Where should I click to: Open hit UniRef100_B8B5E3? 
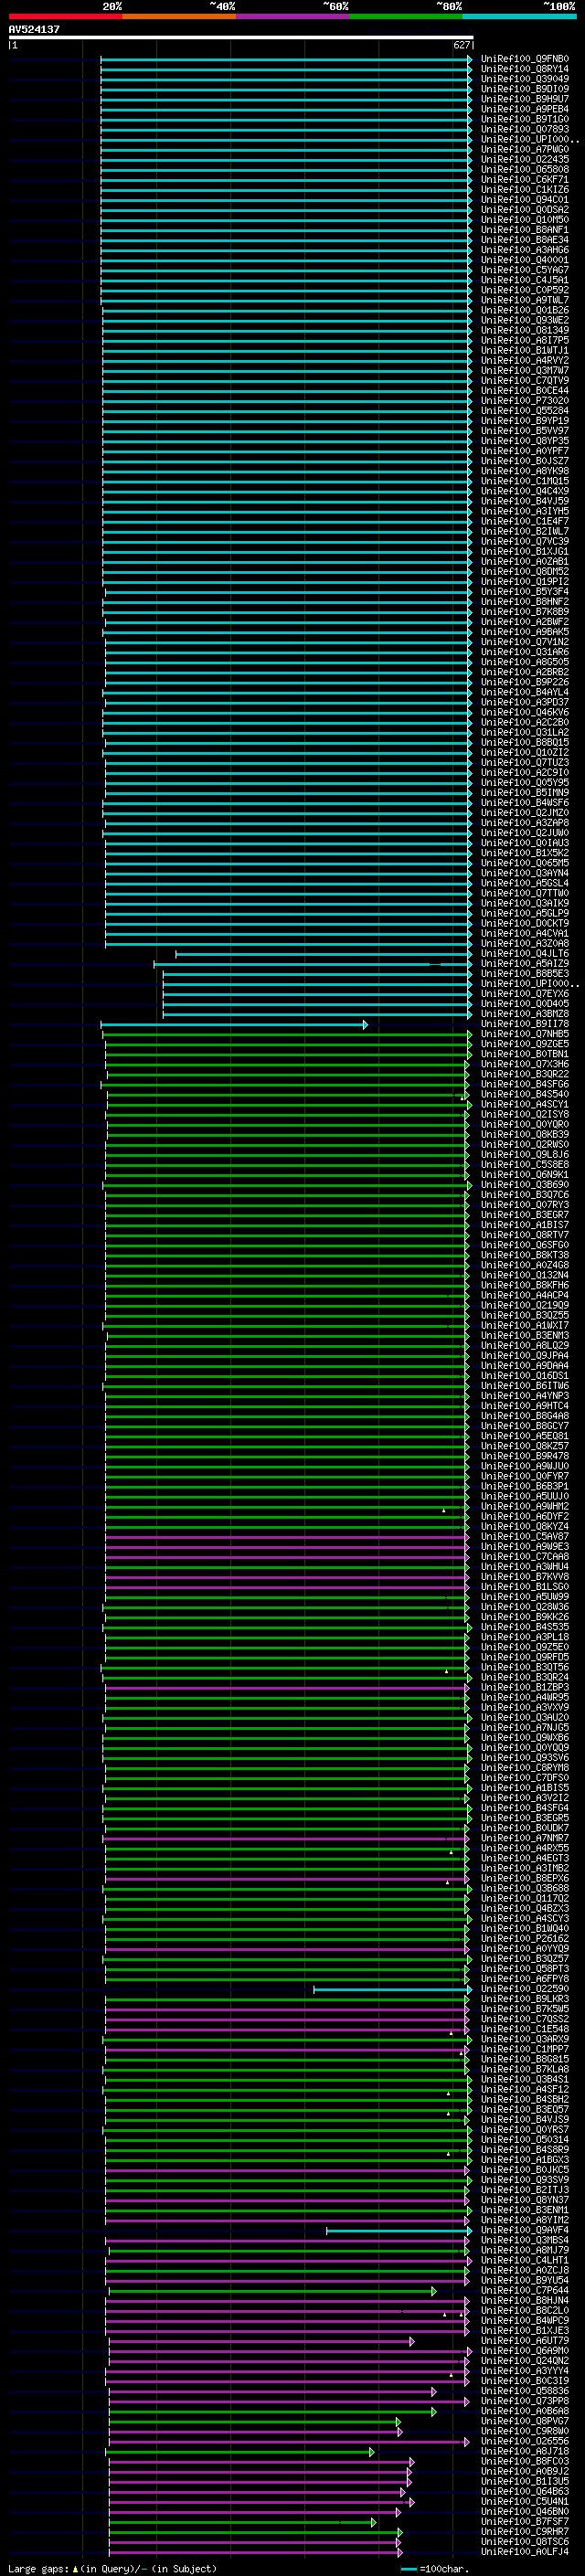pyautogui.click(x=524, y=973)
